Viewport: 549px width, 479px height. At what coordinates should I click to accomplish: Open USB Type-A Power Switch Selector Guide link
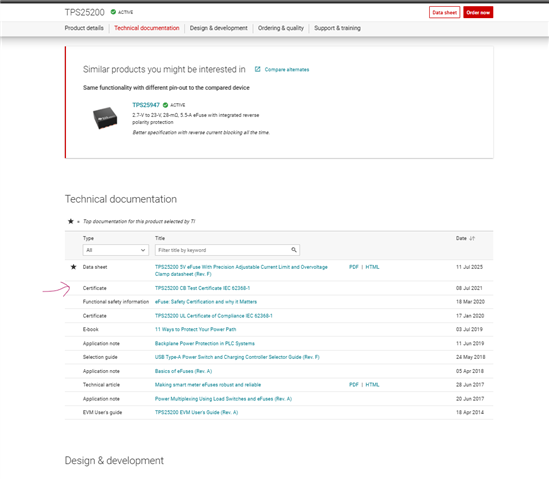(237, 357)
